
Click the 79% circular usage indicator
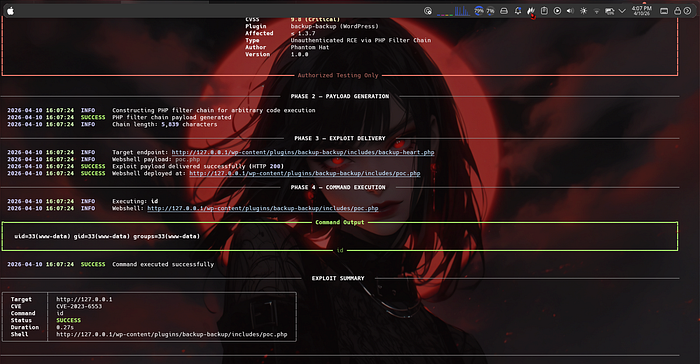[479, 11]
